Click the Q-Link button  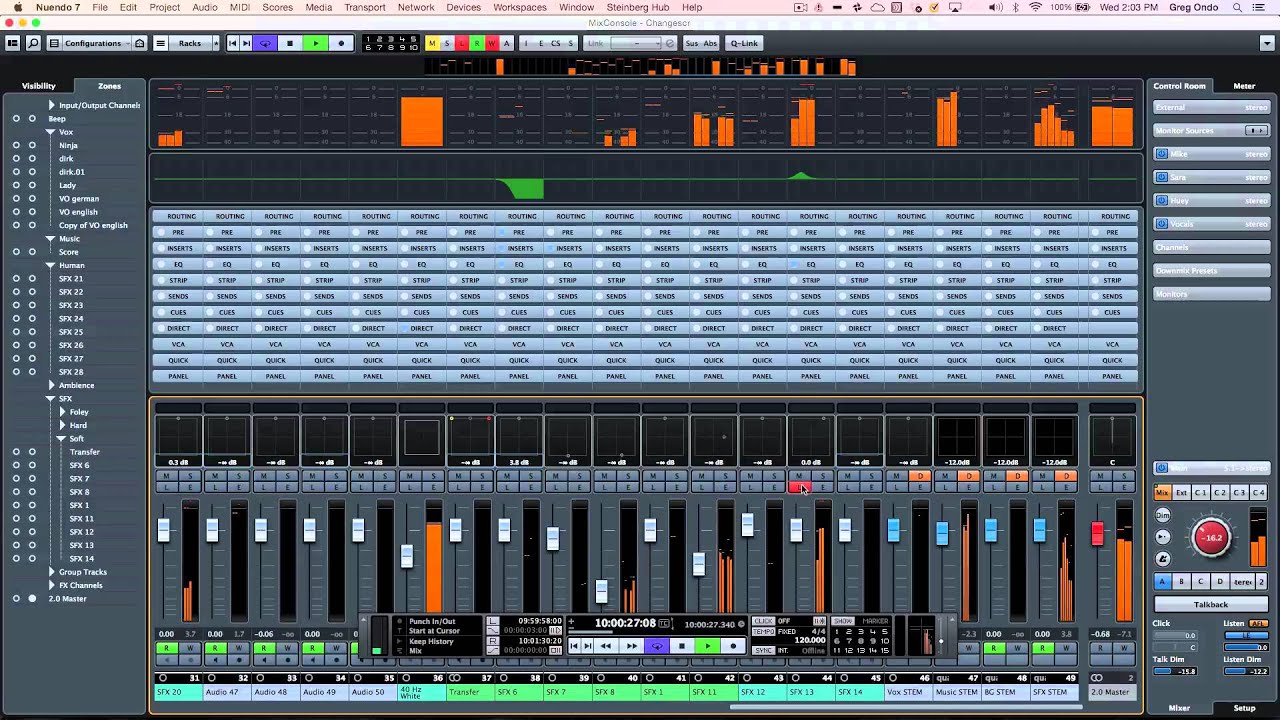pos(744,43)
